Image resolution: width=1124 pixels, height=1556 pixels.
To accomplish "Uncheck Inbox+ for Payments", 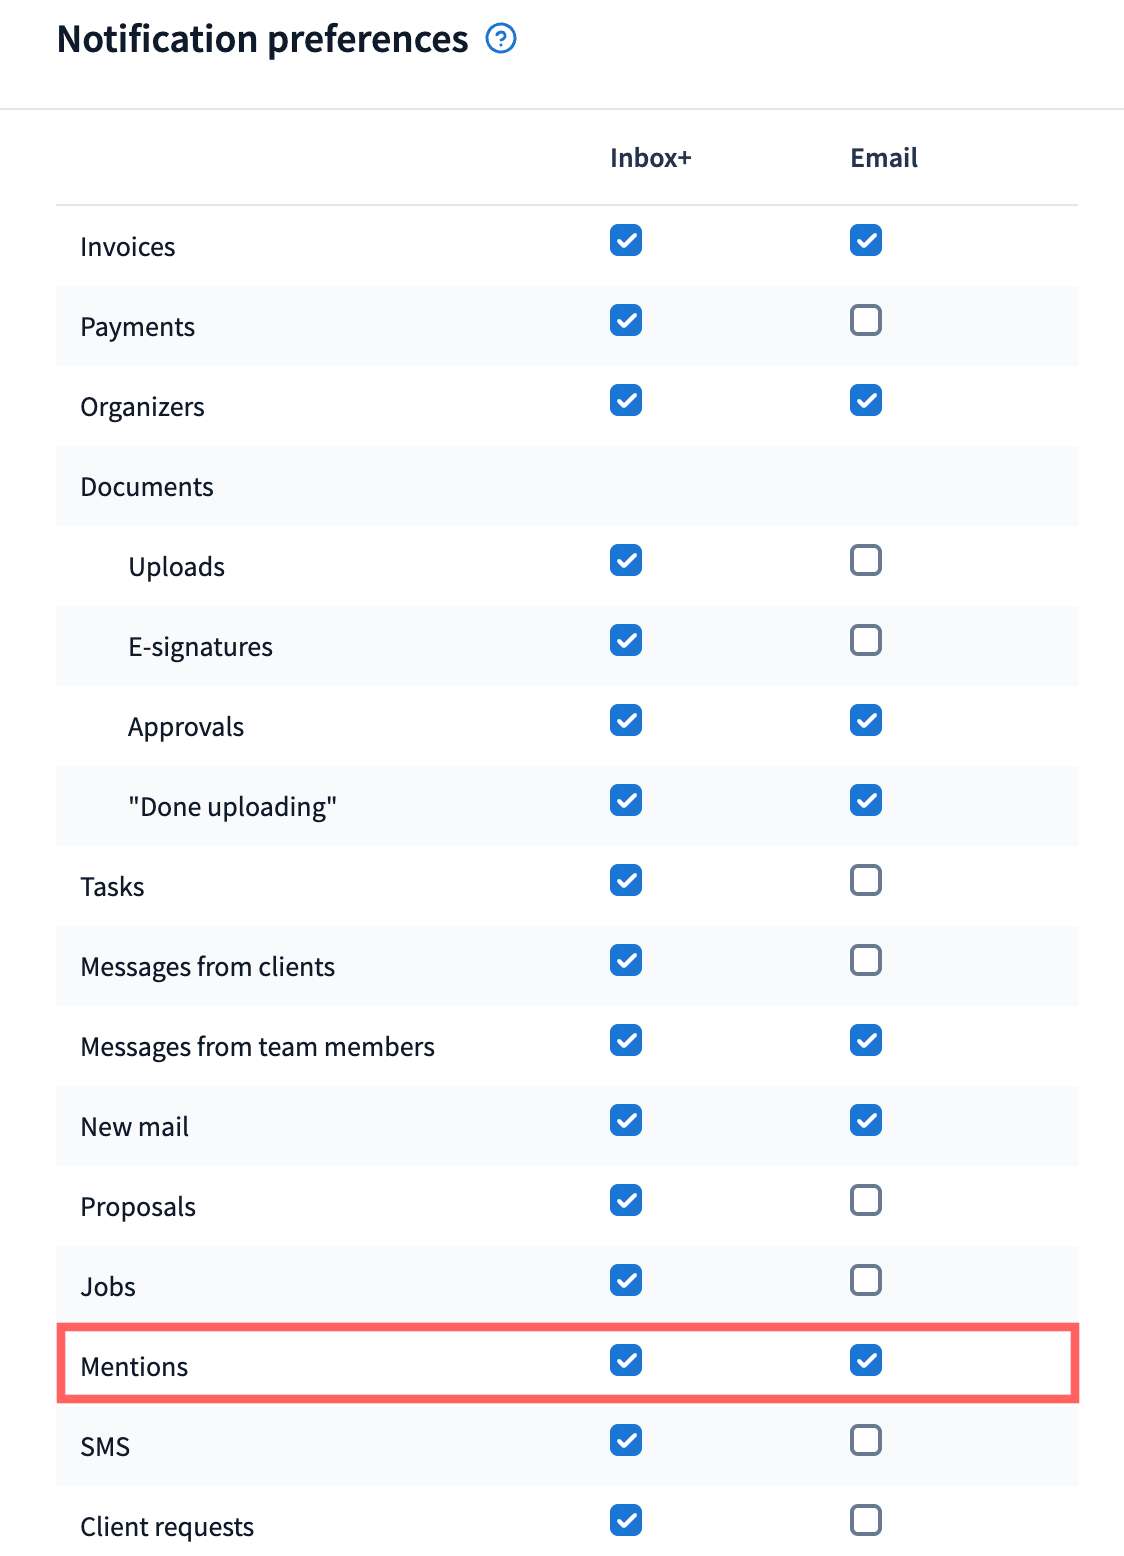I will (626, 320).
